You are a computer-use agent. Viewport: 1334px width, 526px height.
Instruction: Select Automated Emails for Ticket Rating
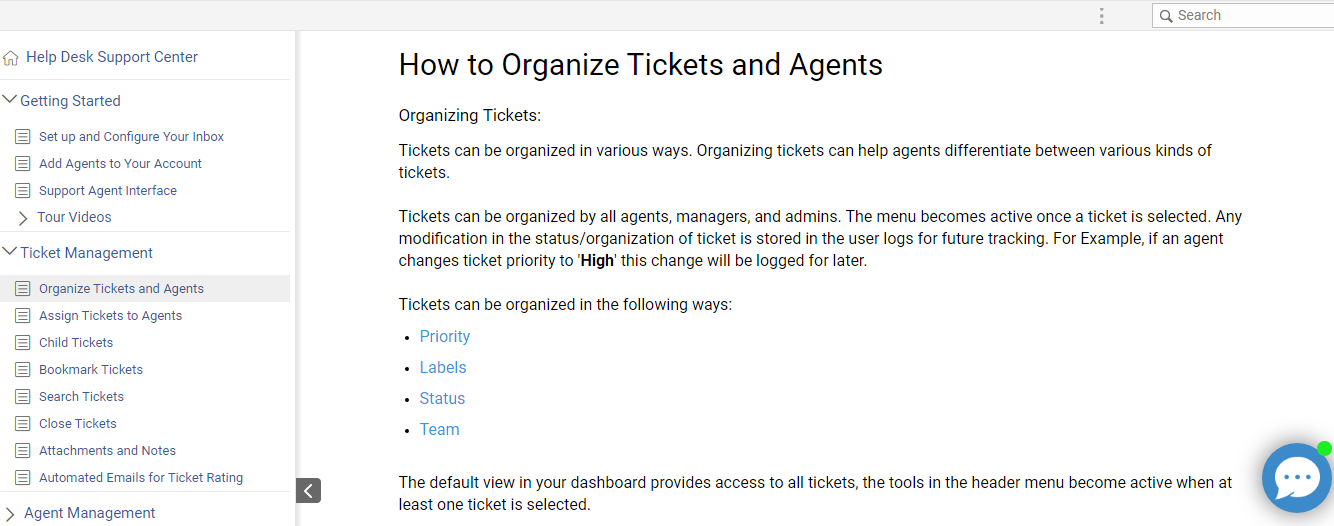pos(141,478)
